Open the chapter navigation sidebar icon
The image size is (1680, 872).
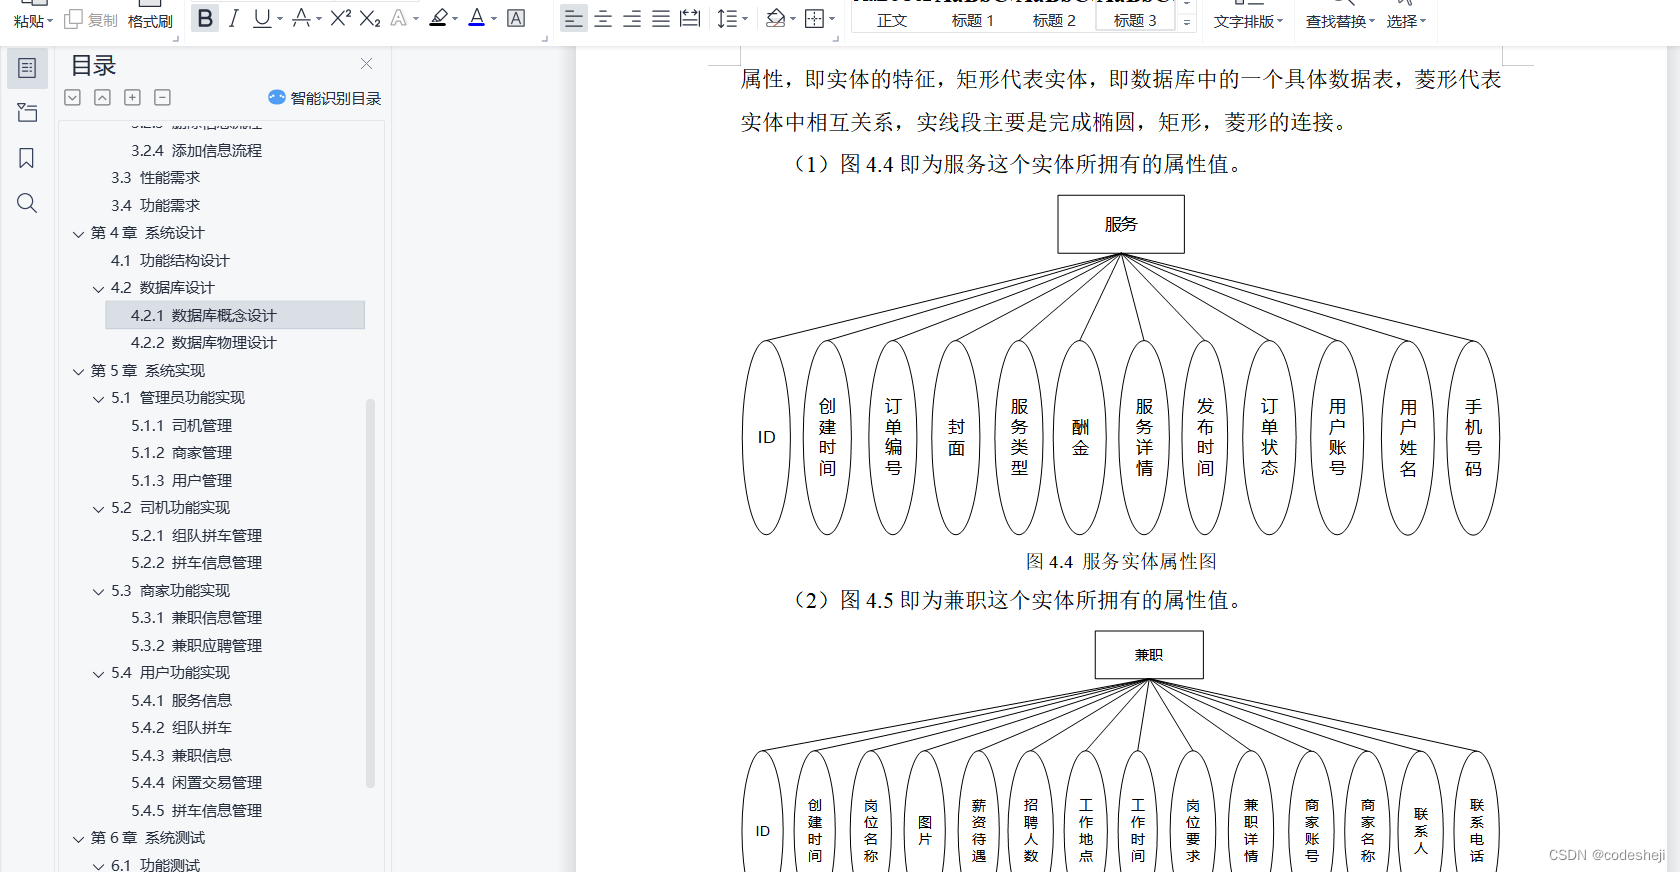[27, 113]
